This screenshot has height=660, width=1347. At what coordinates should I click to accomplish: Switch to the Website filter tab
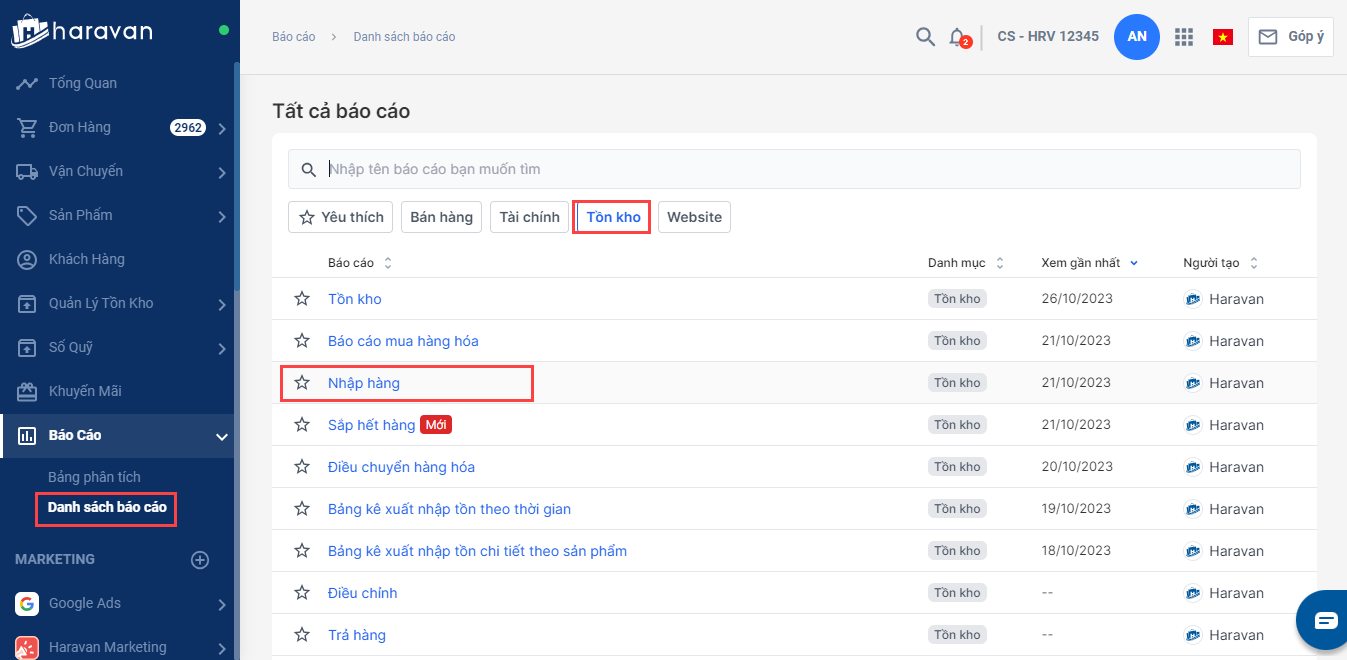click(694, 217)
